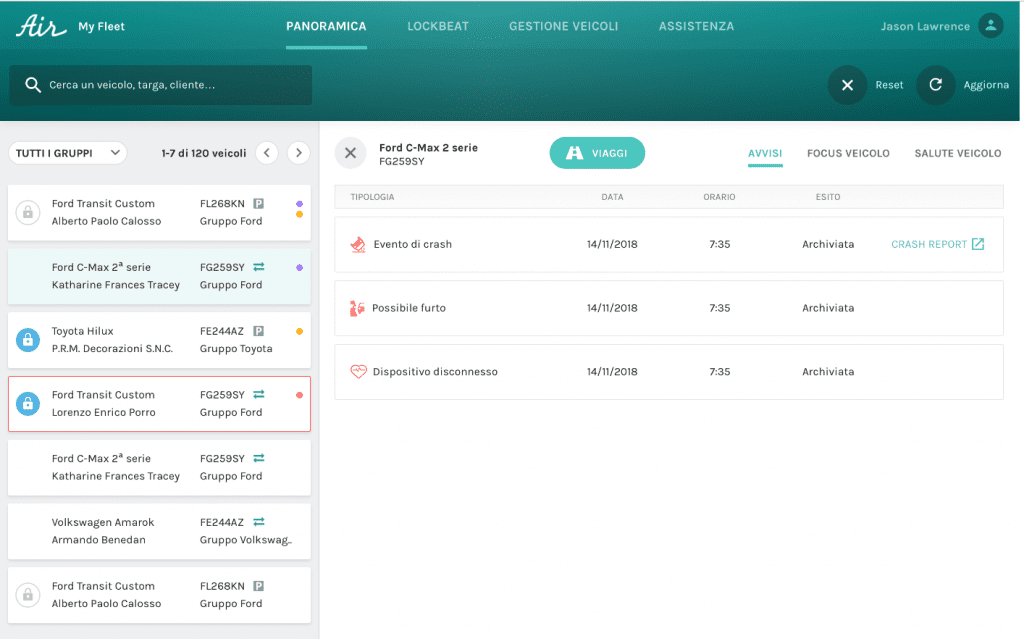Select the Lorenzo Enrico Porro vehicle card

coord(159,404)
